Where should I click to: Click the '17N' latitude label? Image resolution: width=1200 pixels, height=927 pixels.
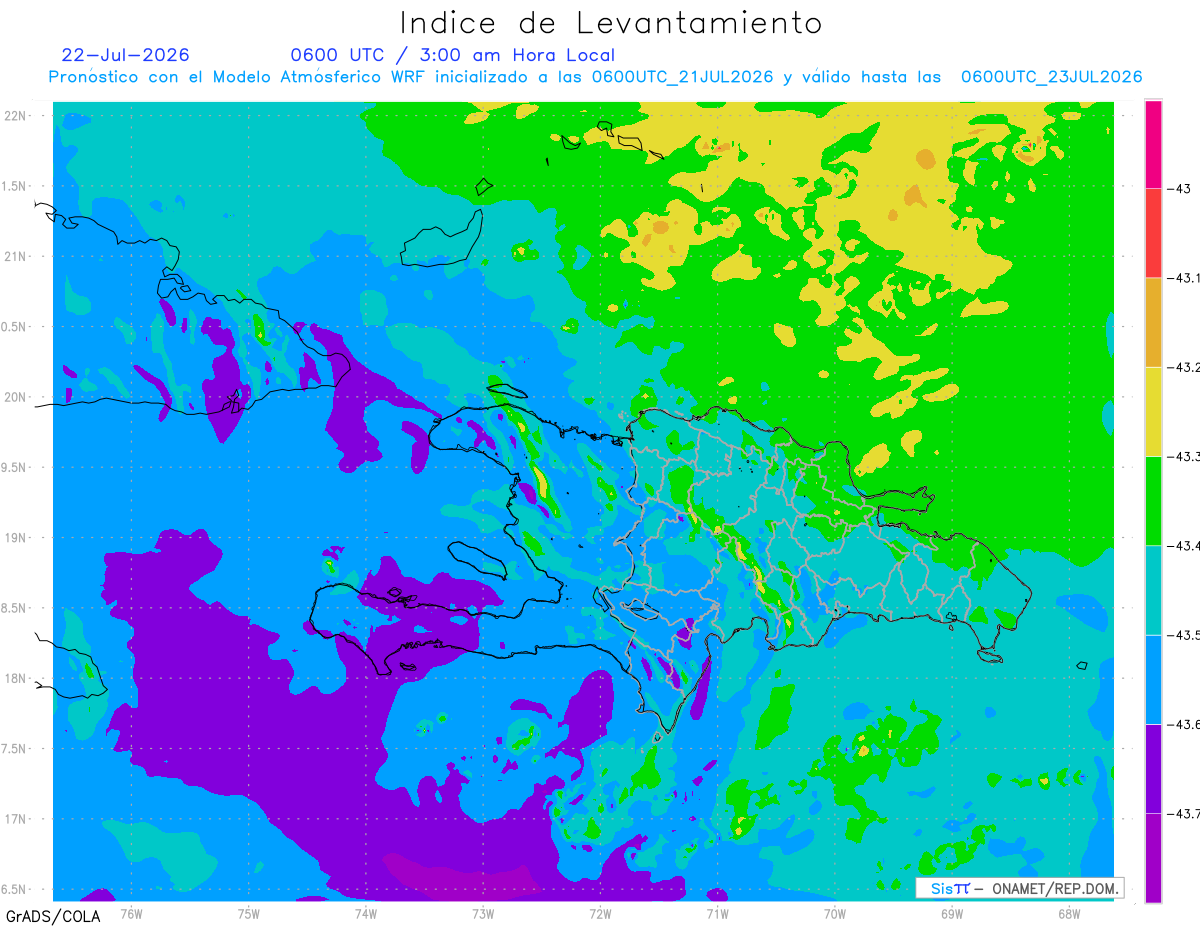(15, 819)
